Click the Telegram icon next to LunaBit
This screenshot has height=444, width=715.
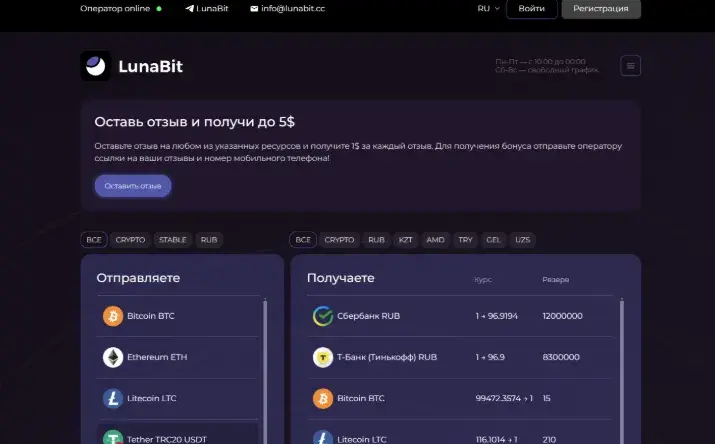[x=189, y=9]
